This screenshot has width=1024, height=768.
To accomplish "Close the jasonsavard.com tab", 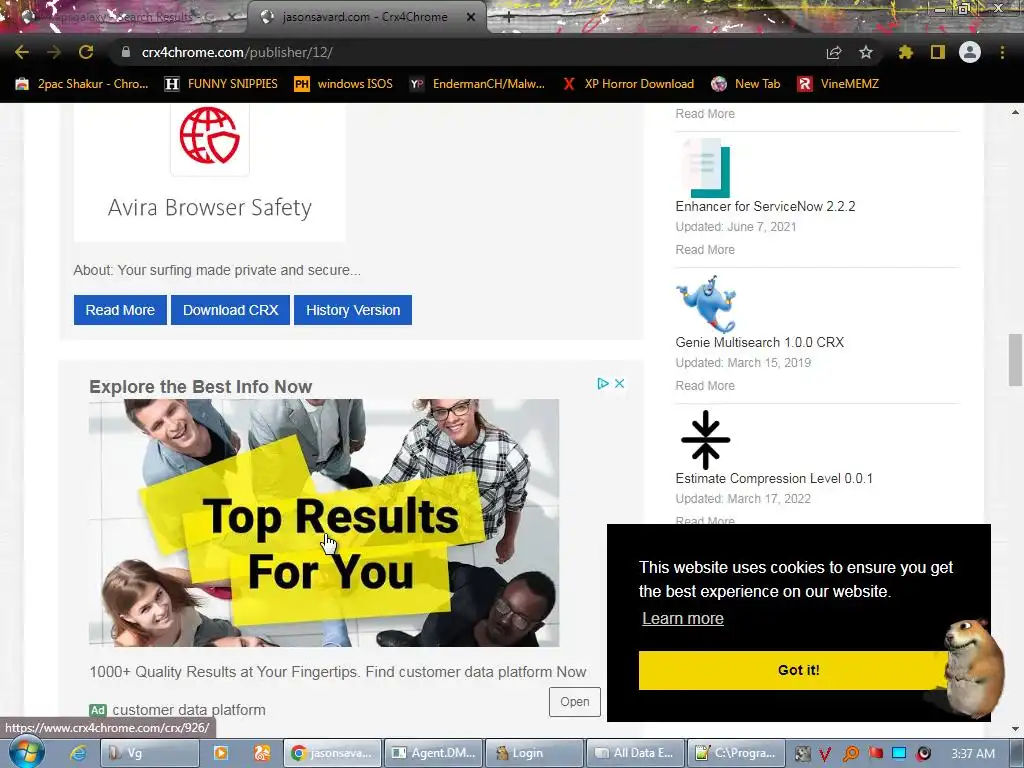I will (x=471, y=17).
